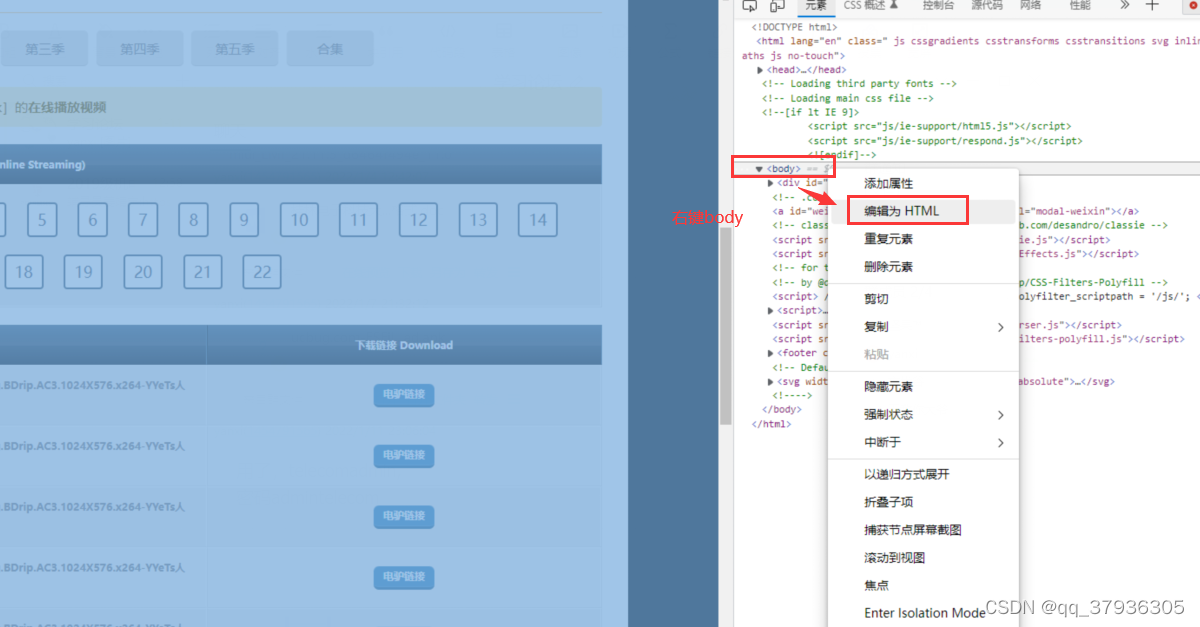Collapse the body node triangle
This screenshot has height=627, width=1200.
(760, 169)
